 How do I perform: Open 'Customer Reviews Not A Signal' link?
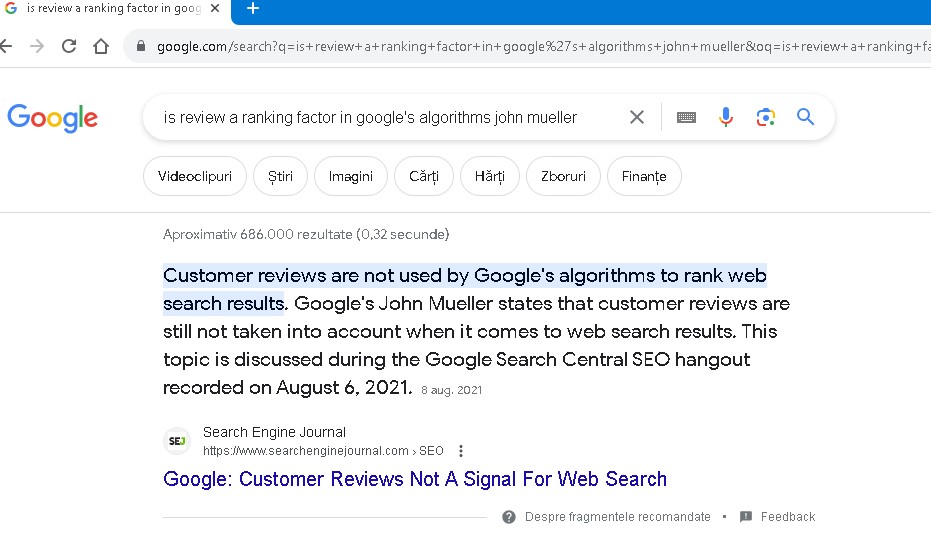[415, 479]
